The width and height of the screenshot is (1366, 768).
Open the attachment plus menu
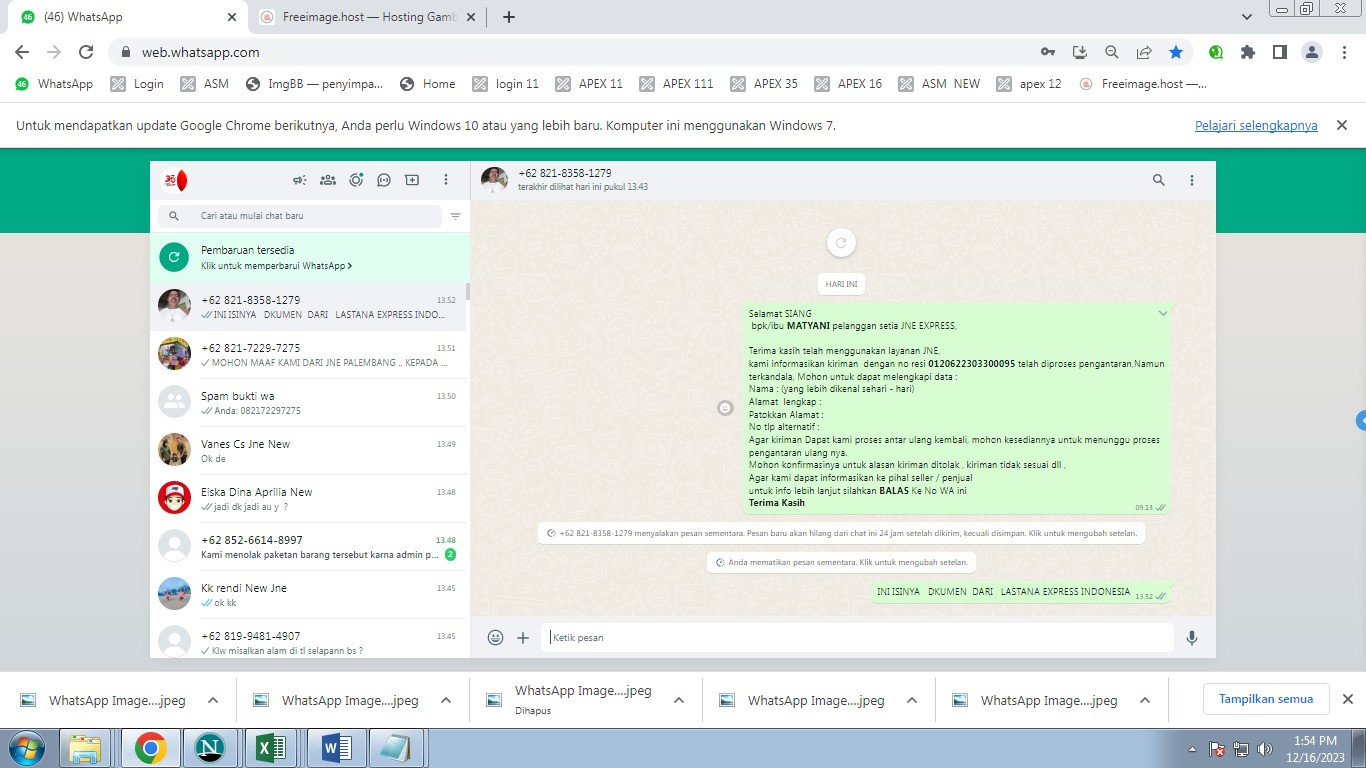[523, 637]
